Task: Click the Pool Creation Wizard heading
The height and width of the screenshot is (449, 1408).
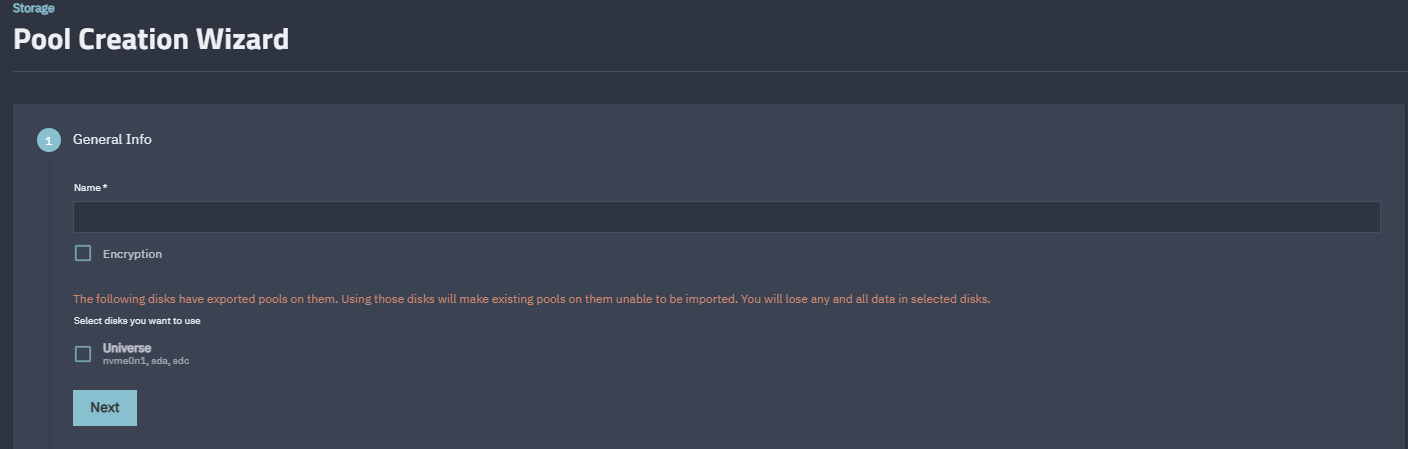Action: pos(151,40)
